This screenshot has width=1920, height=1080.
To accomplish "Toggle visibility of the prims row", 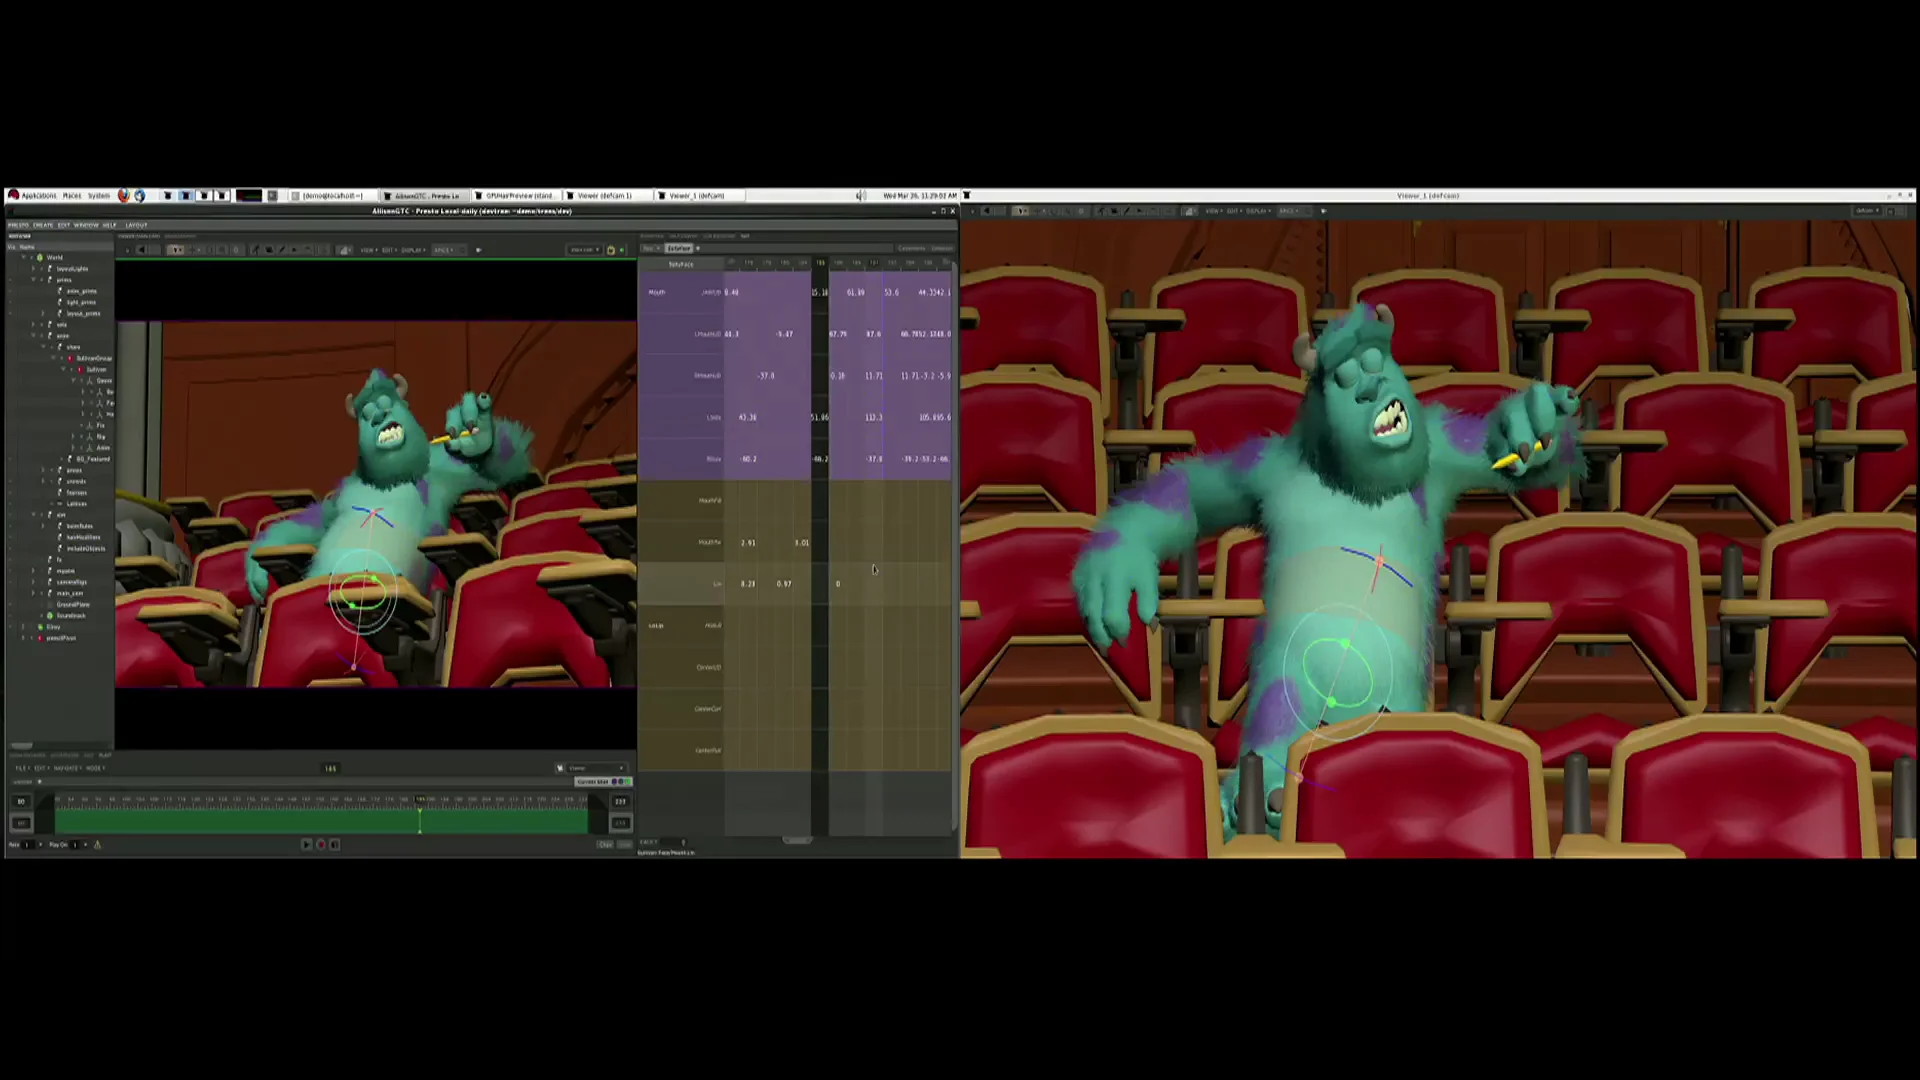I will tap(11, 279).
